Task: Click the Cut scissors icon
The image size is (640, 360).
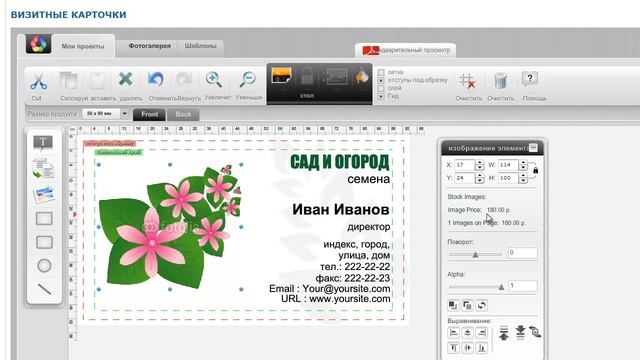Action: [38, 81]
